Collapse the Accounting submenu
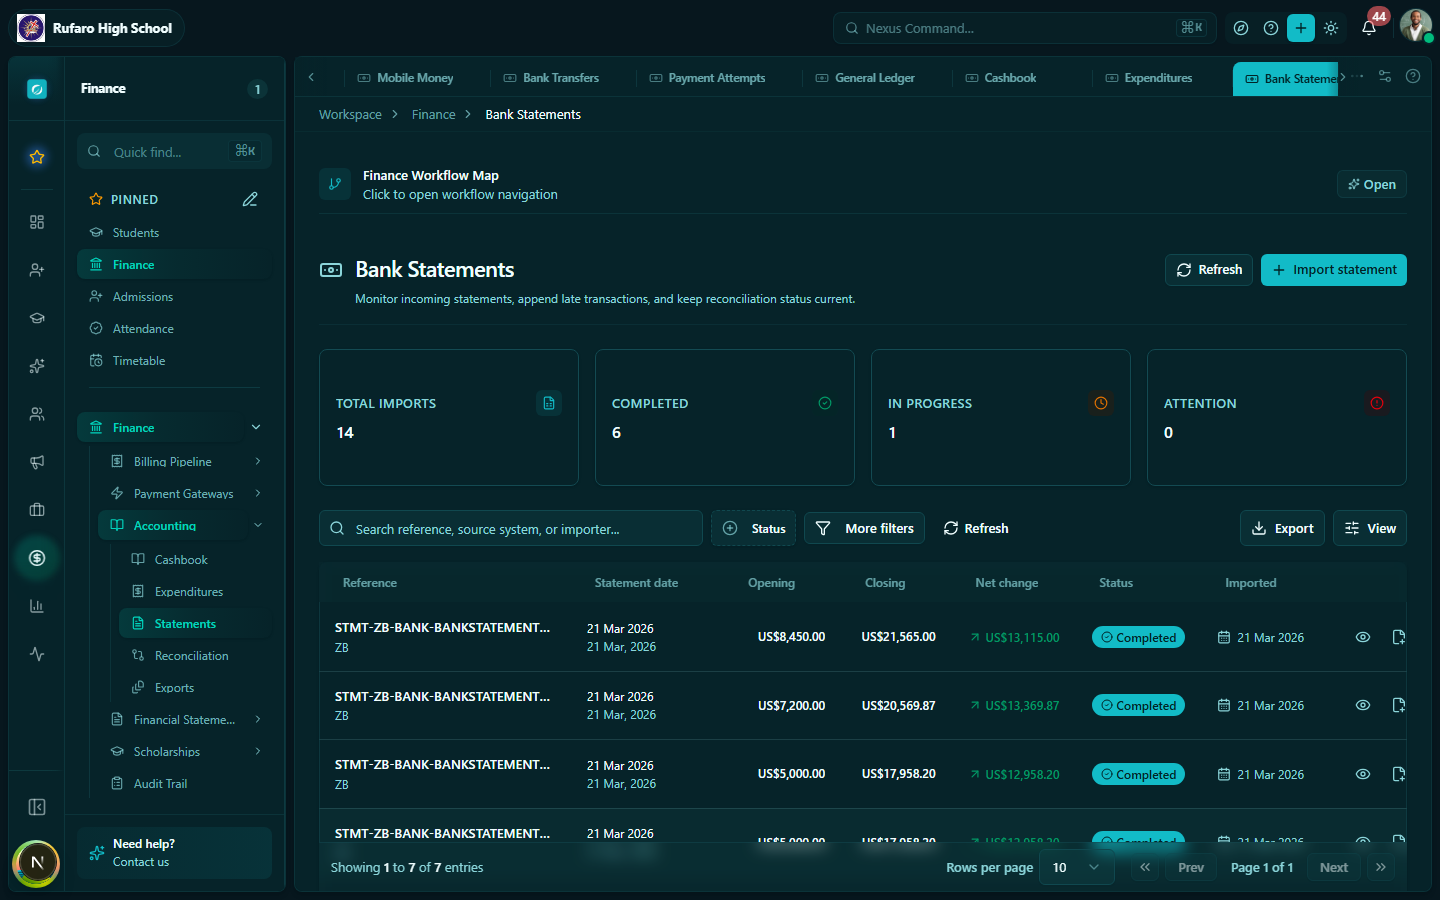Viewport: 1440px width, 900px height. (258, 525)
